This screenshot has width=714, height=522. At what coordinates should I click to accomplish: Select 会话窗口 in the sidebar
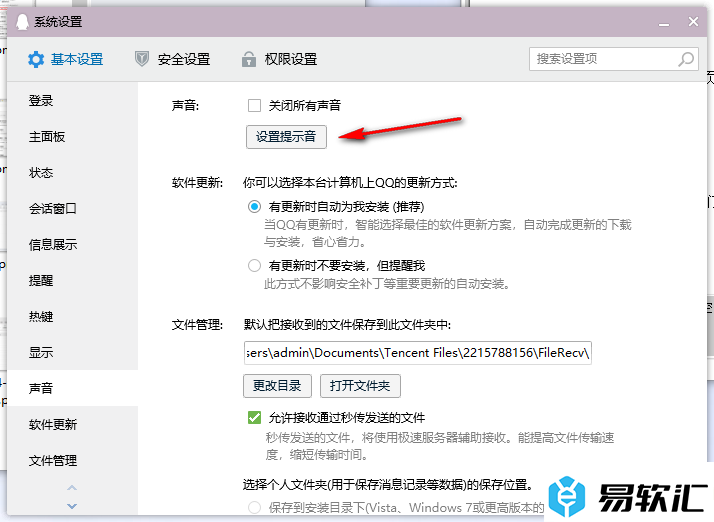72,209
